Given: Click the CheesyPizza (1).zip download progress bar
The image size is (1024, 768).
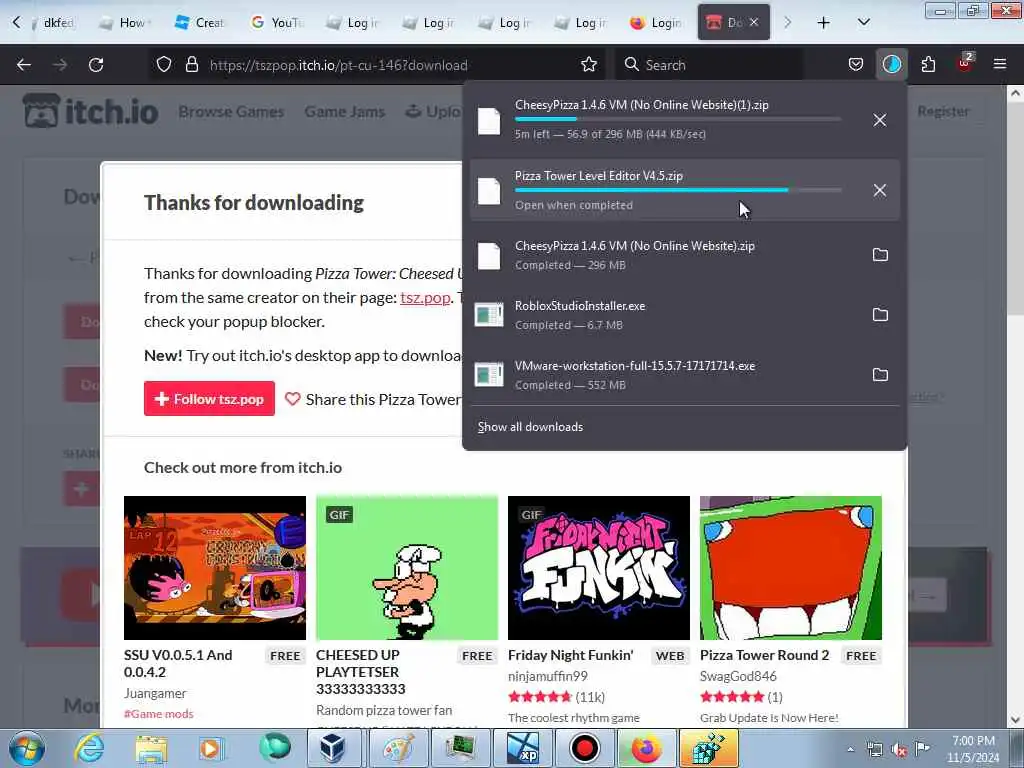Looking at the screenshot, I should [678, 120].
